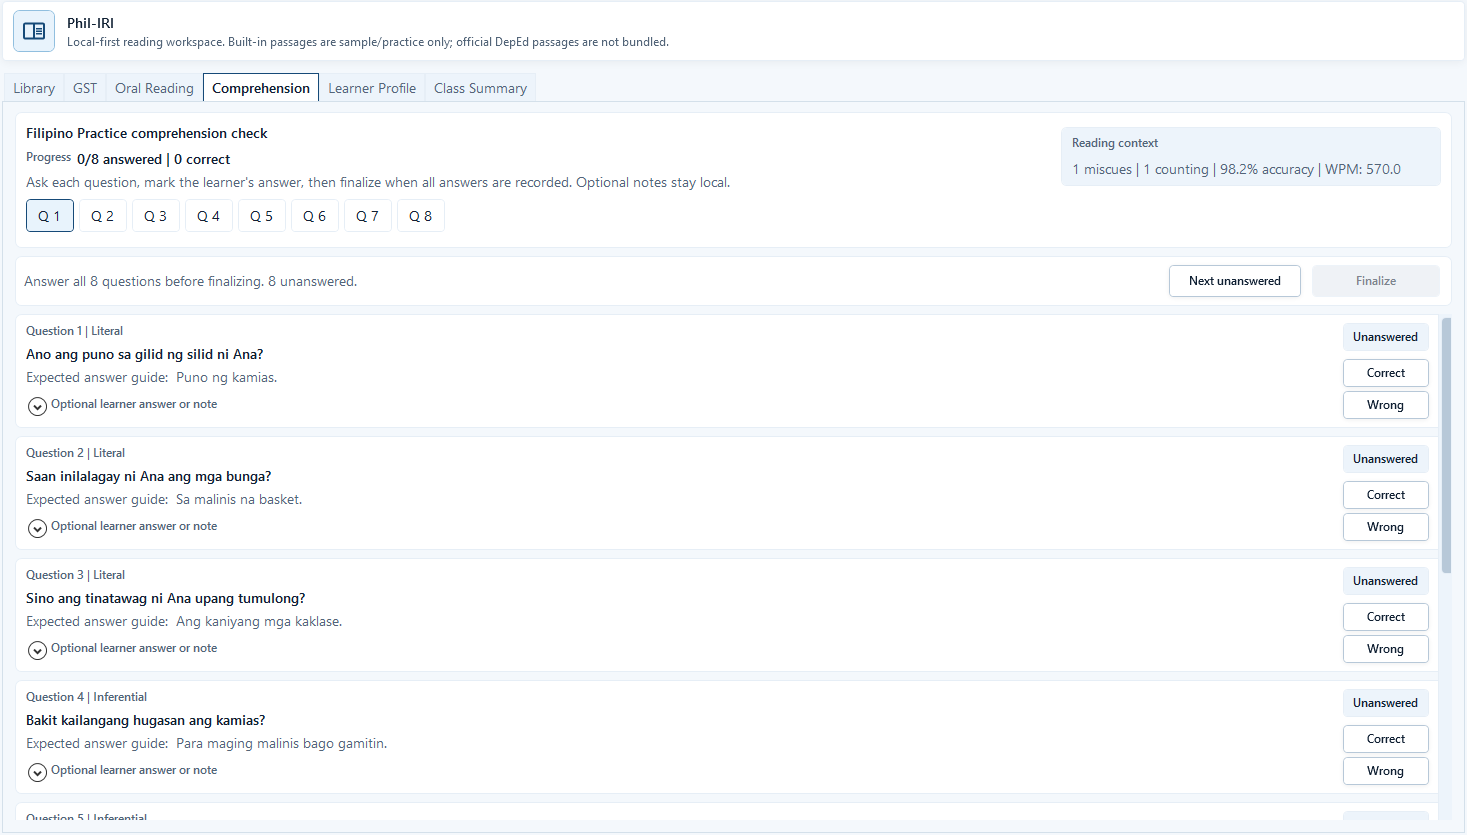1467x835 pixels.
Task: Click expected answer 'Sa malinis na basket.'
Action: coord(239,499)
